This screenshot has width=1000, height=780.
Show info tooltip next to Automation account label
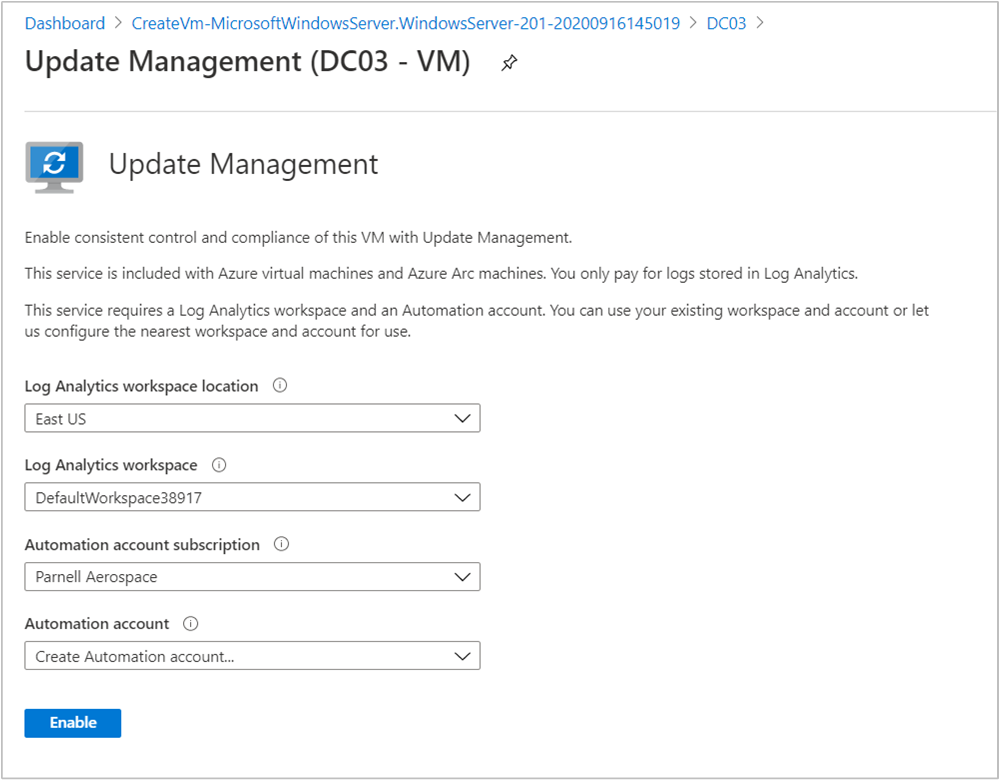click(190, 623)
